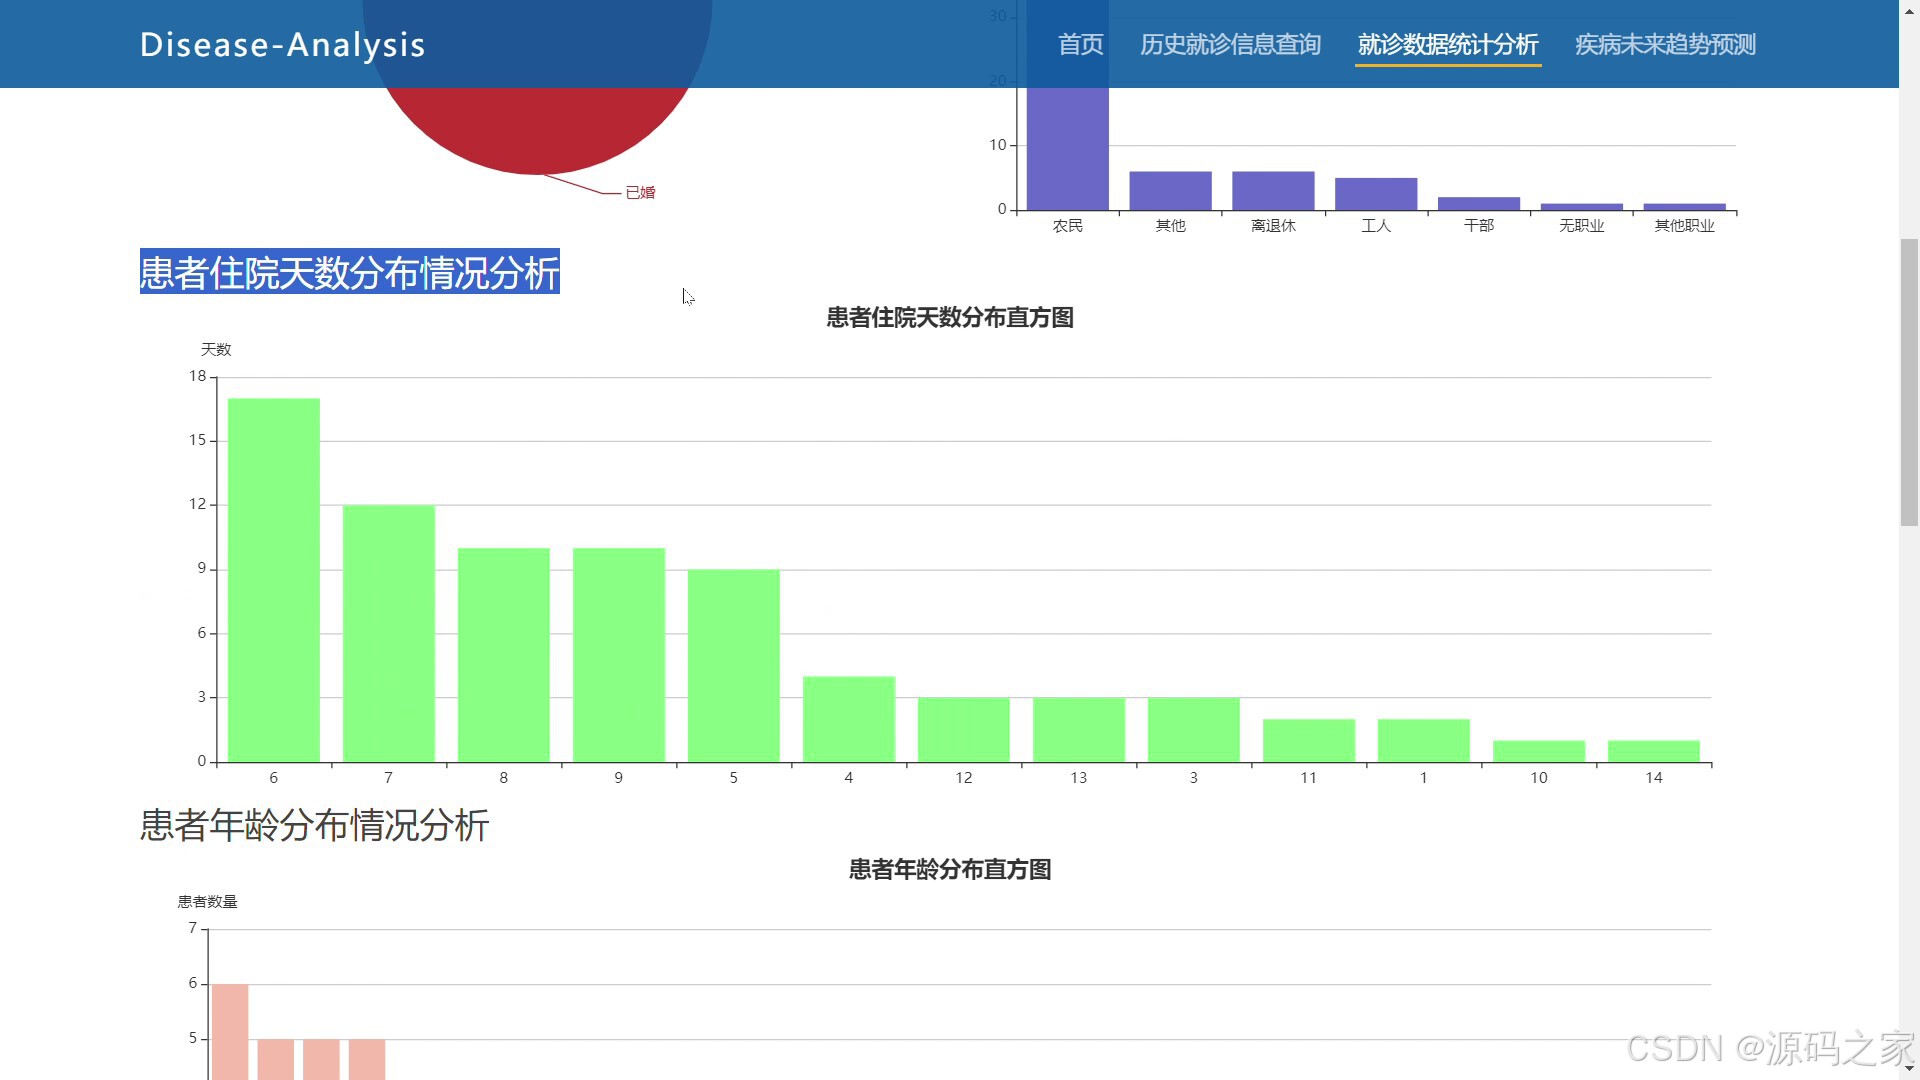Select 就诊数据统计分析 tab
The width and height of the screenshot is (1920, 1080).
(x=1447, y=44)
